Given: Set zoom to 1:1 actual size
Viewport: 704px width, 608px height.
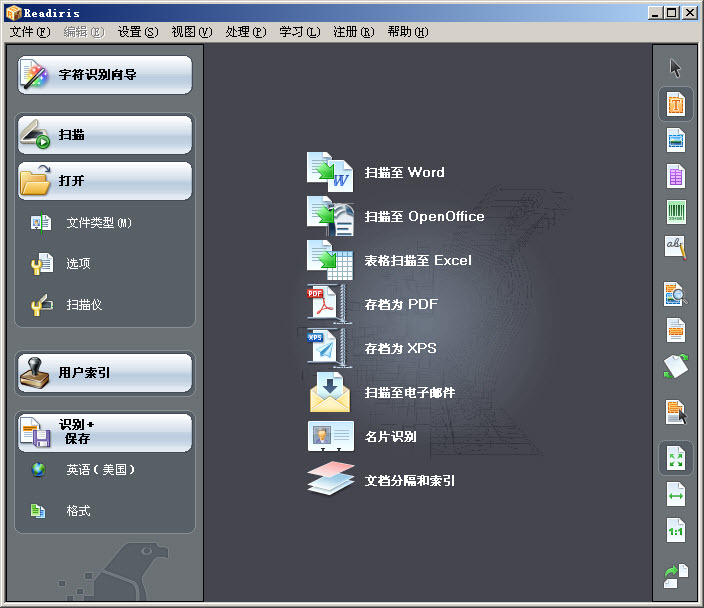Looking at the screenshot, I should pos(675,531).
